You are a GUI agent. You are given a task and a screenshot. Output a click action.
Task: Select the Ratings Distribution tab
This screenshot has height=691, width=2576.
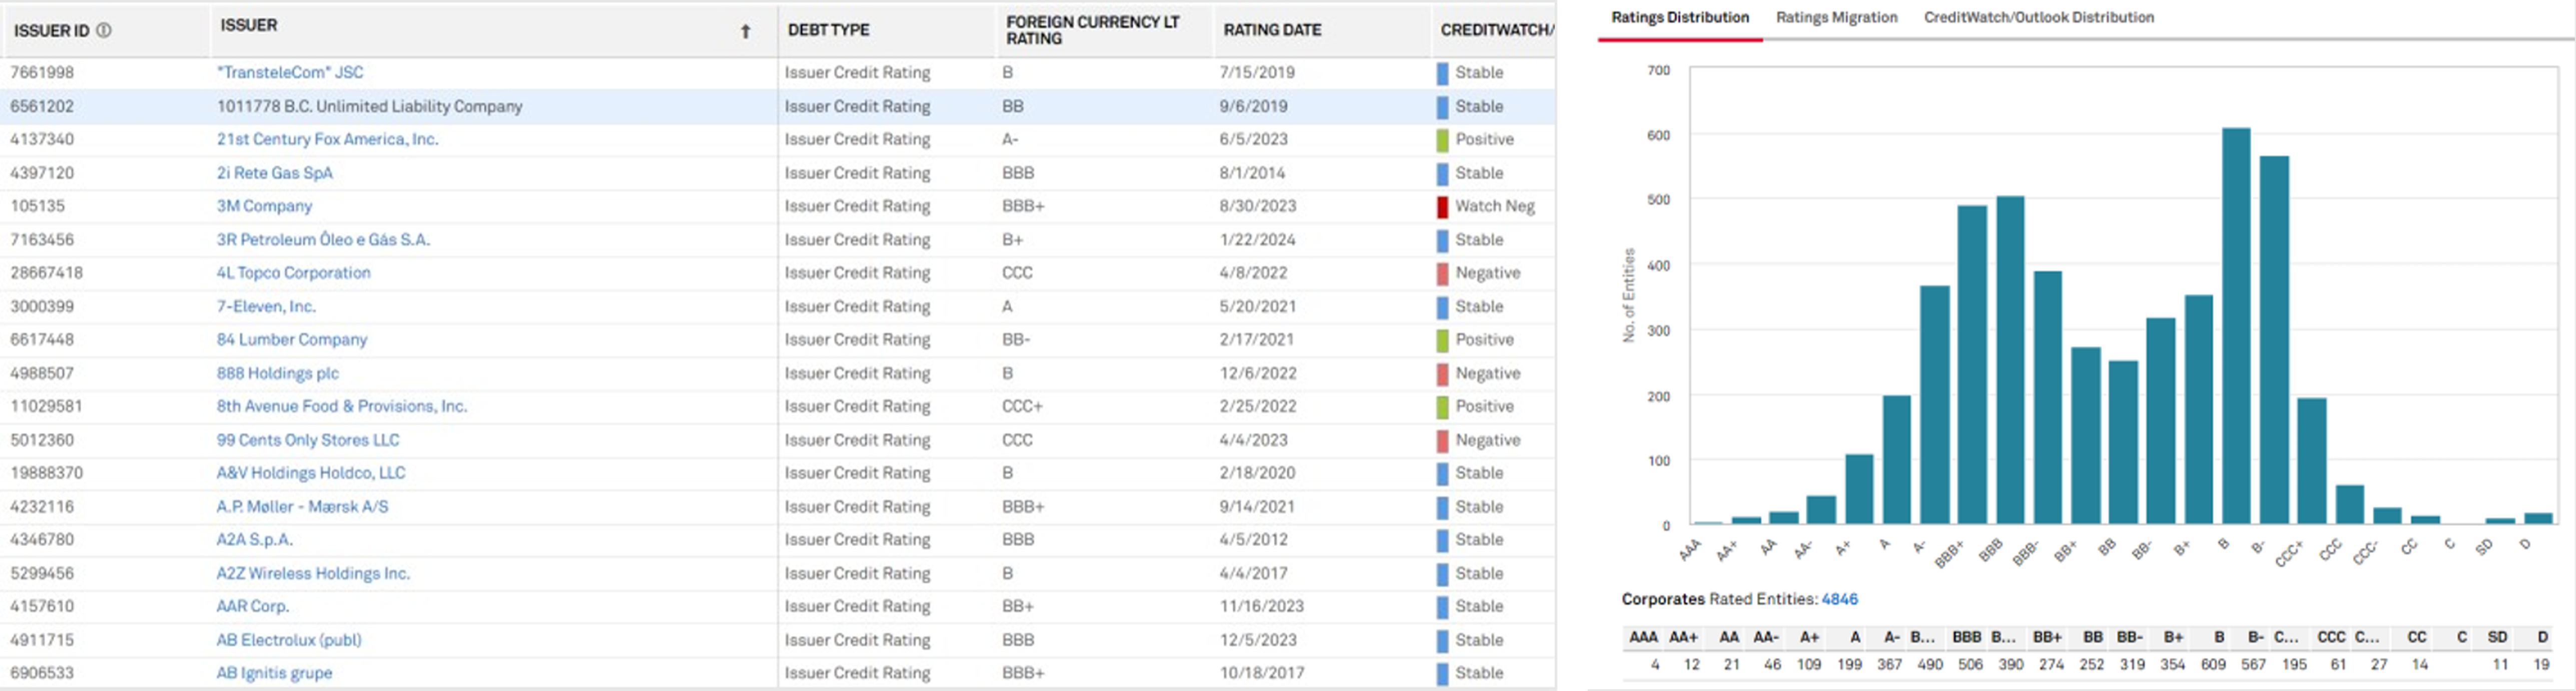[1679, 18]
